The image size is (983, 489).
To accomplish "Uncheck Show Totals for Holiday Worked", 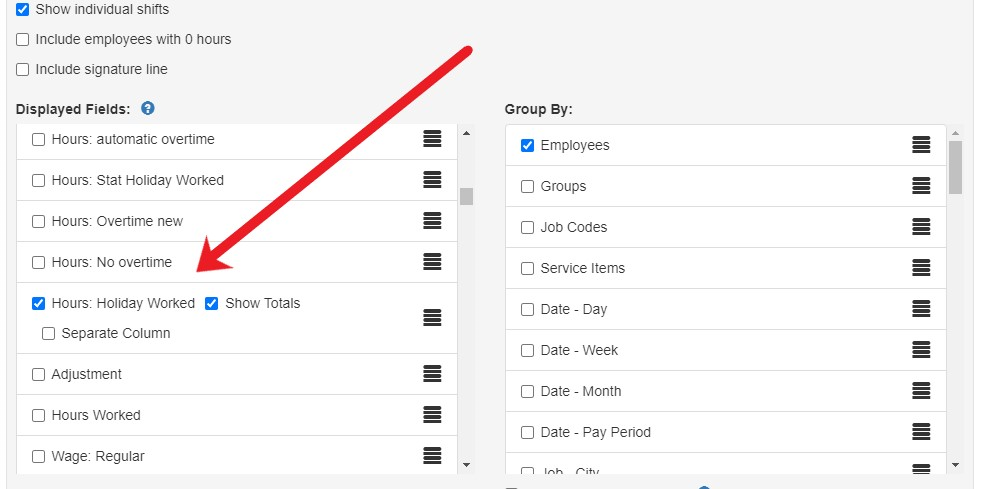I will point(212,303).
